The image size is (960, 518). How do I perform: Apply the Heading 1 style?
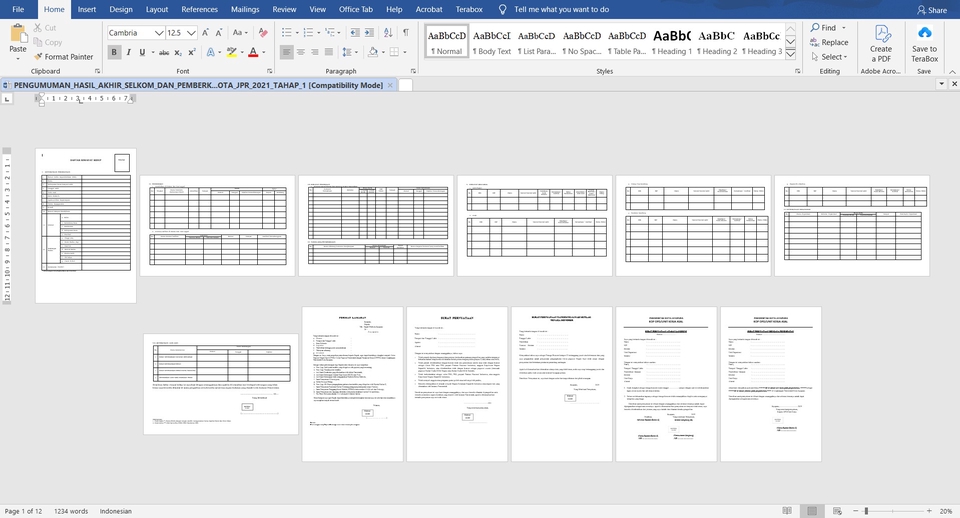pos(672,42)
